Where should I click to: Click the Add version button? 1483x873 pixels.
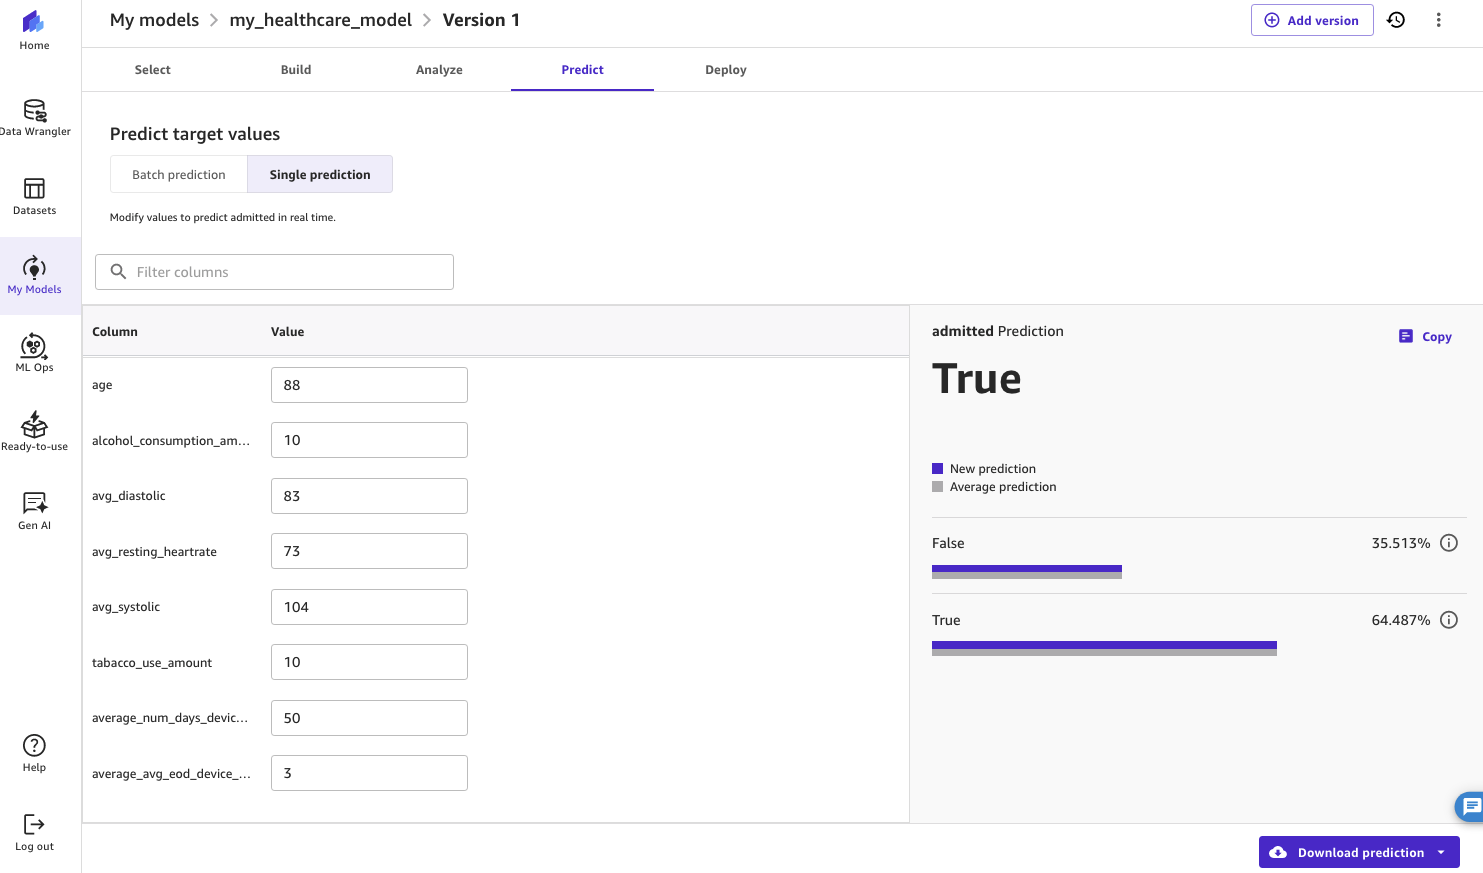(1311, 19)
